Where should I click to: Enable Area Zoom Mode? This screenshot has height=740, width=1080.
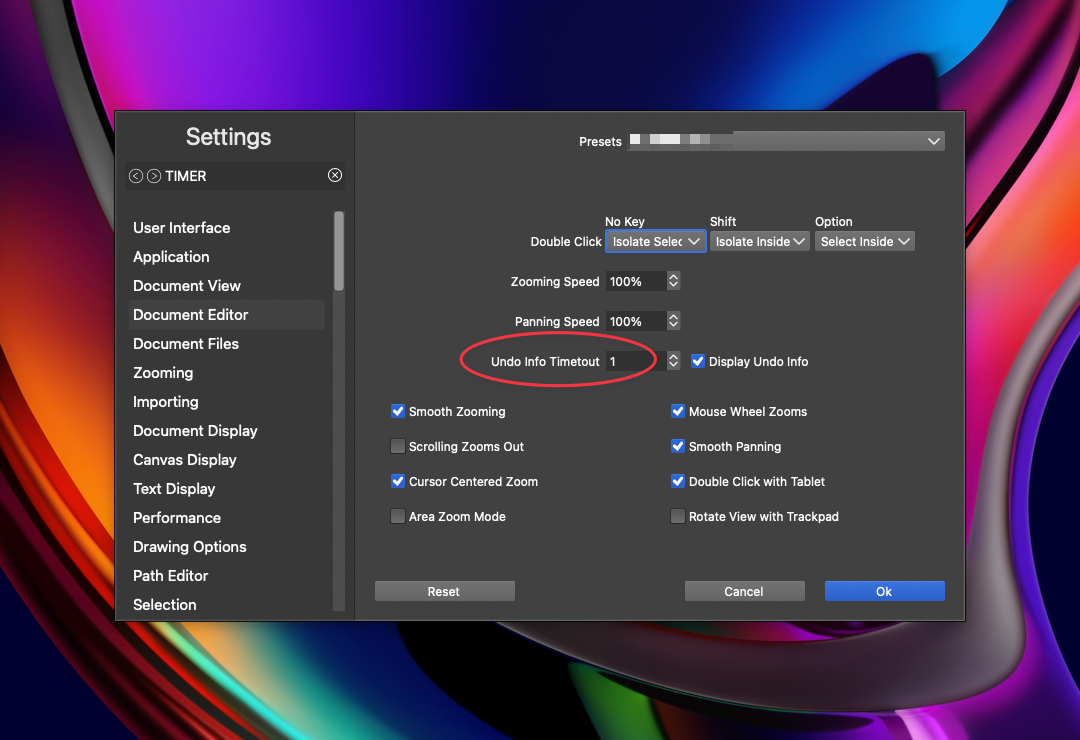click(397, 516)
